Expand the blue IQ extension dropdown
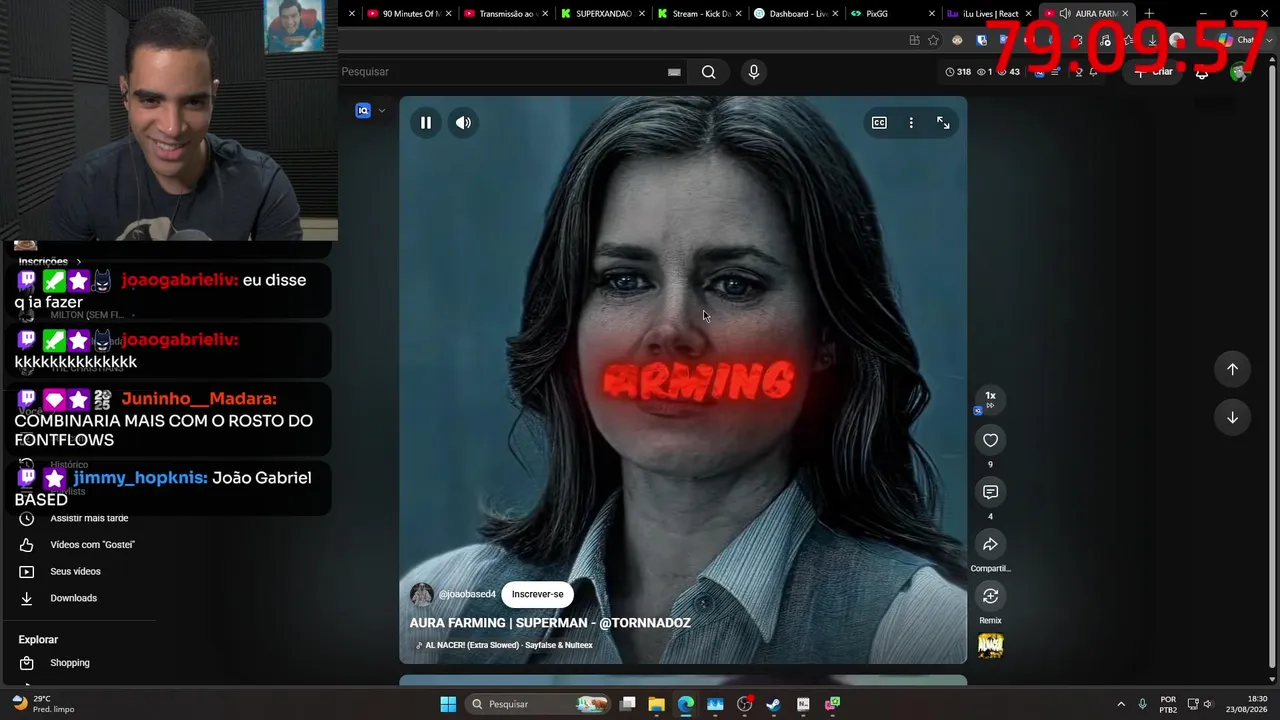1280x720 pixels. point(381,111)
